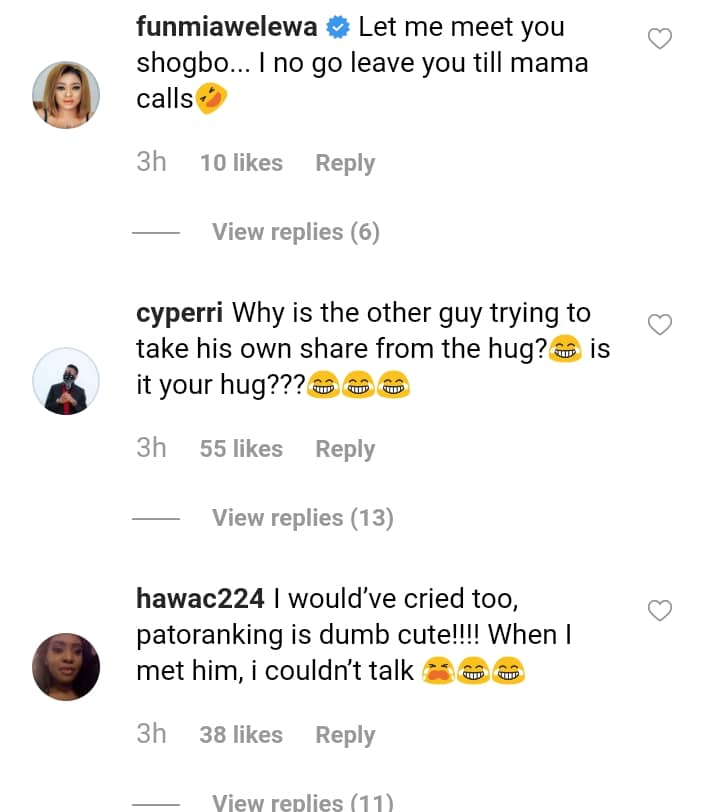The height and width of the screenshot is (812, 720).
Task: Open hawac224's profile picture
Action: coord(66,666)
